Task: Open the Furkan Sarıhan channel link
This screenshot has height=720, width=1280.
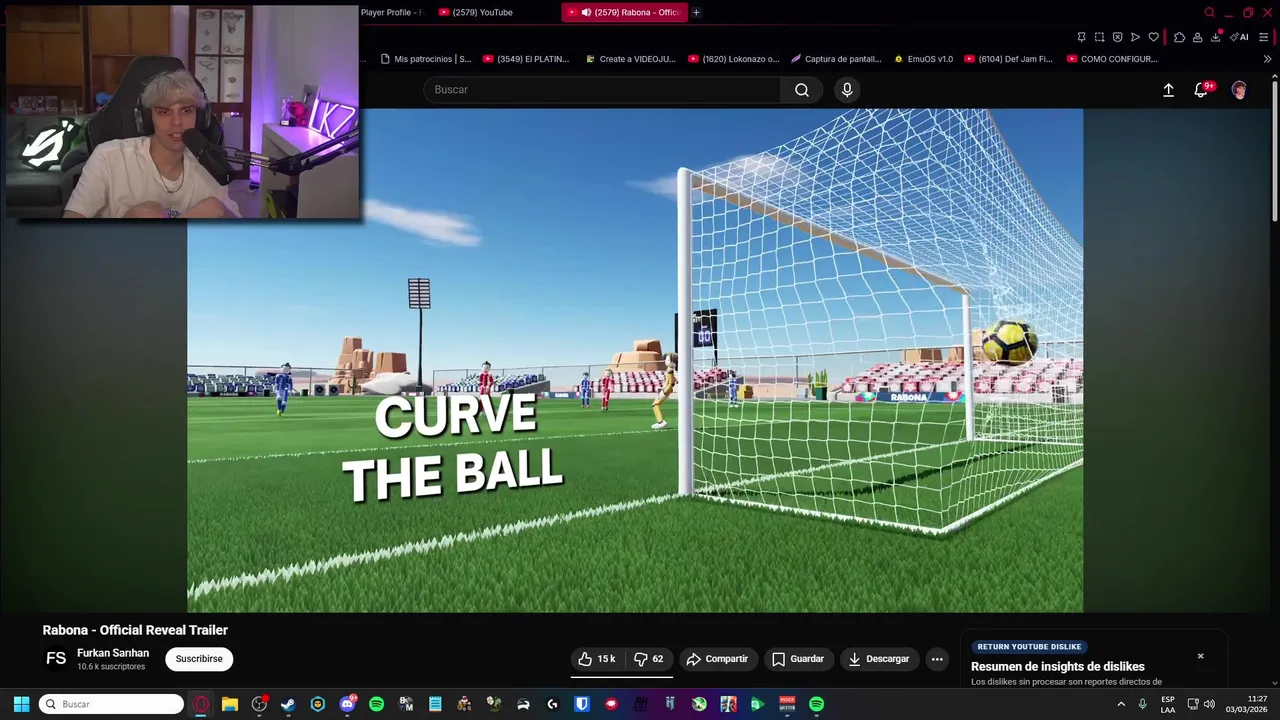Action: pos(113,653)
